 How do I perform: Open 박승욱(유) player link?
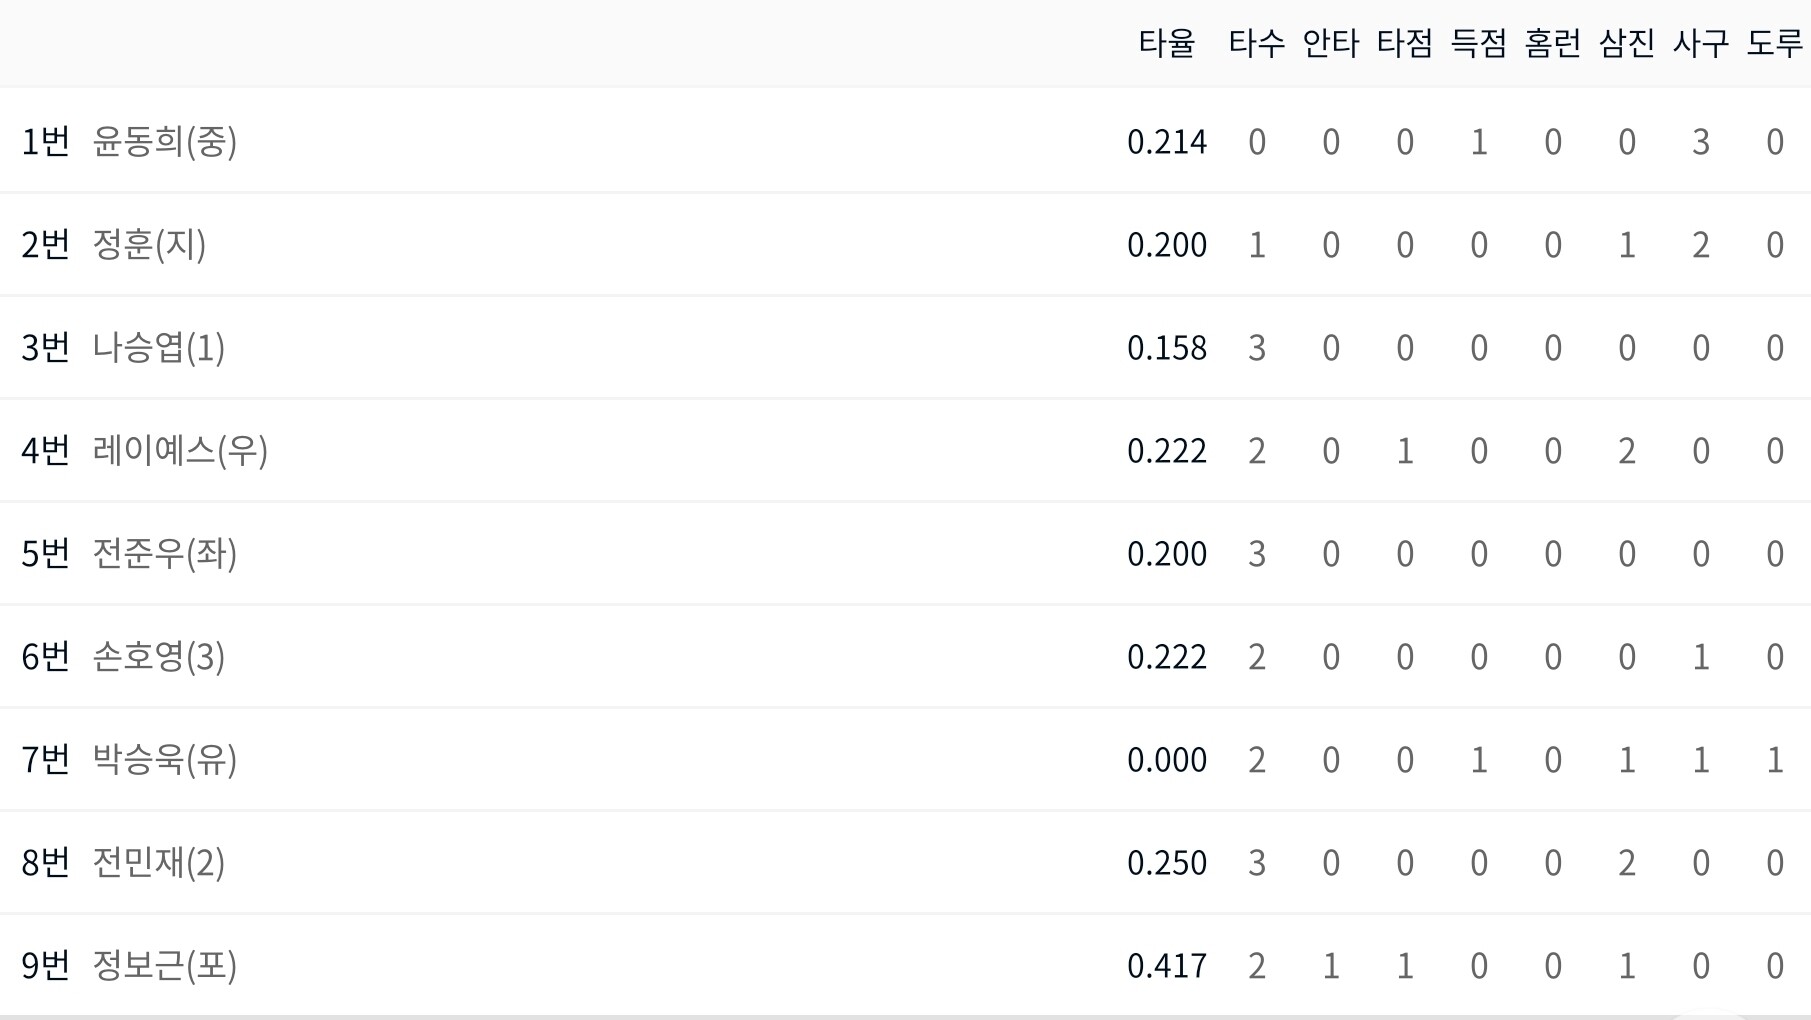[x=164, y=759]
